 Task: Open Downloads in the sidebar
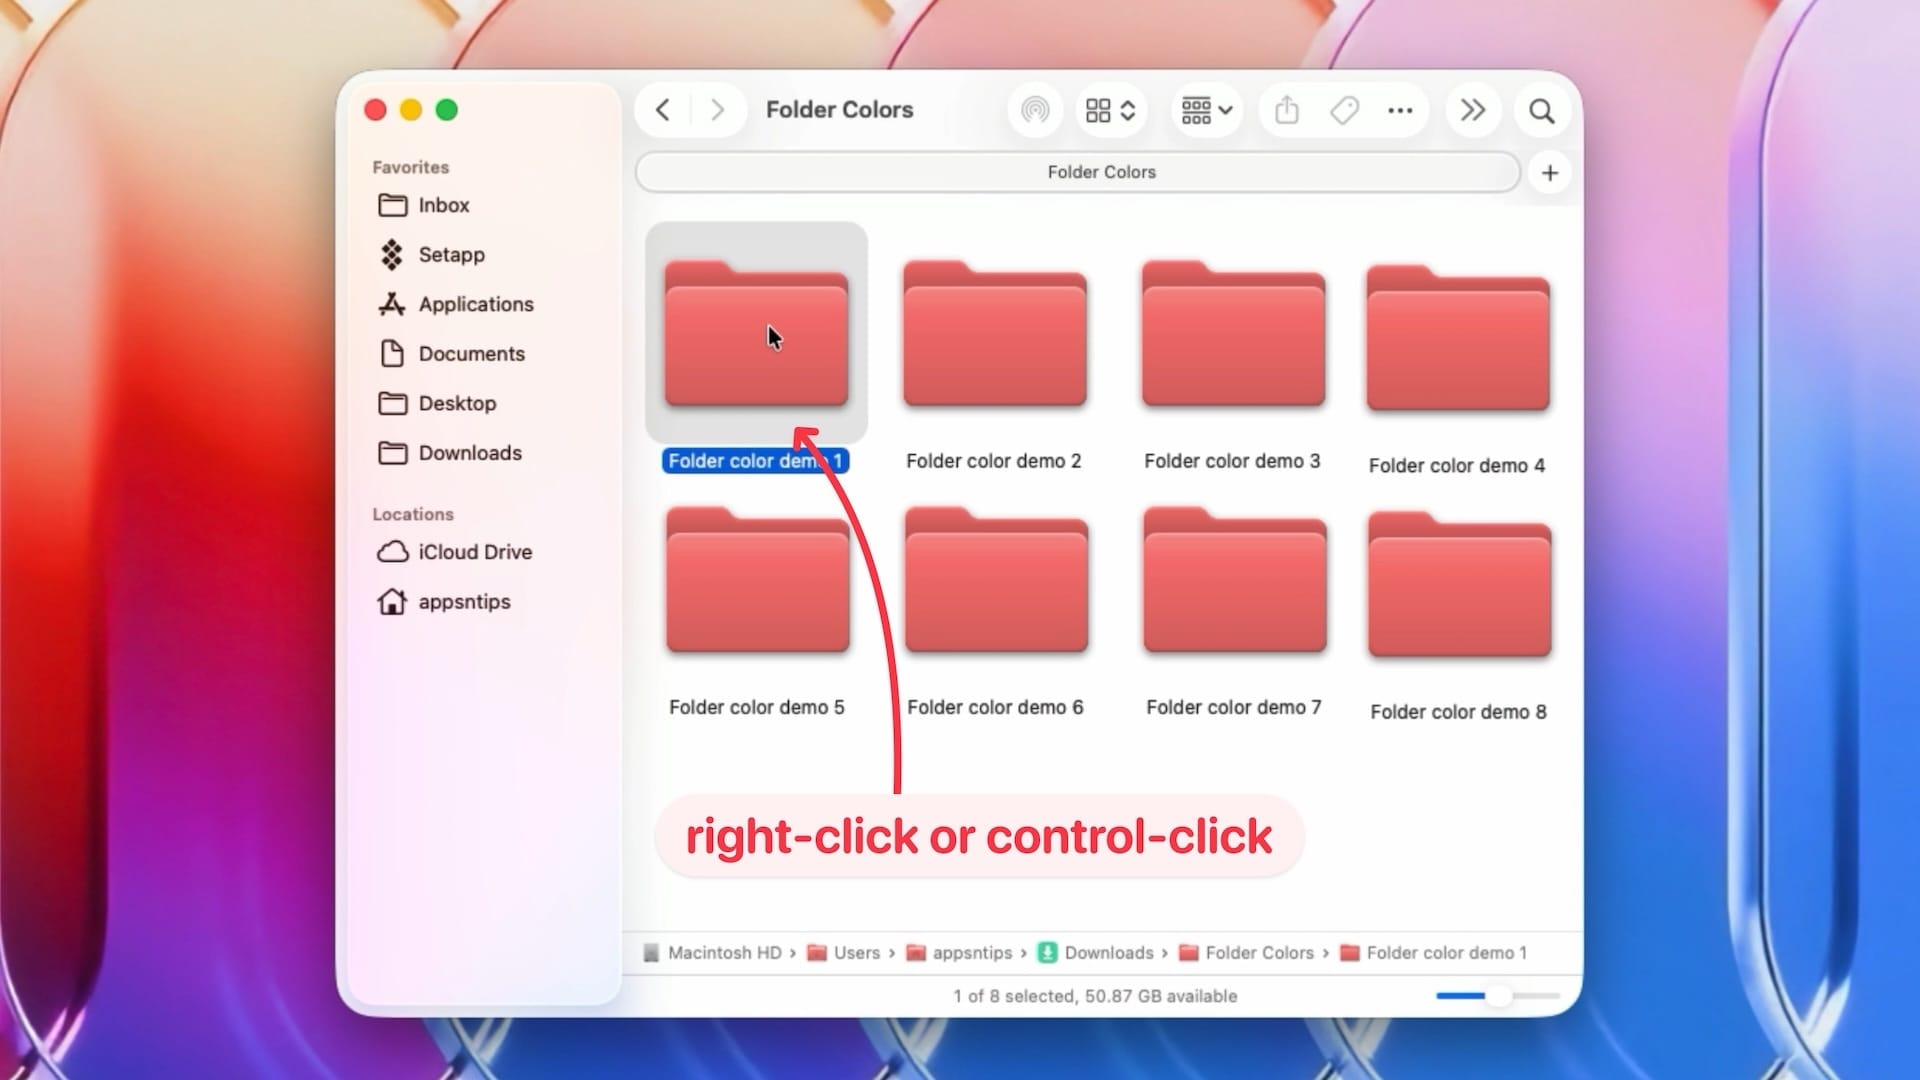coord(450,453)
